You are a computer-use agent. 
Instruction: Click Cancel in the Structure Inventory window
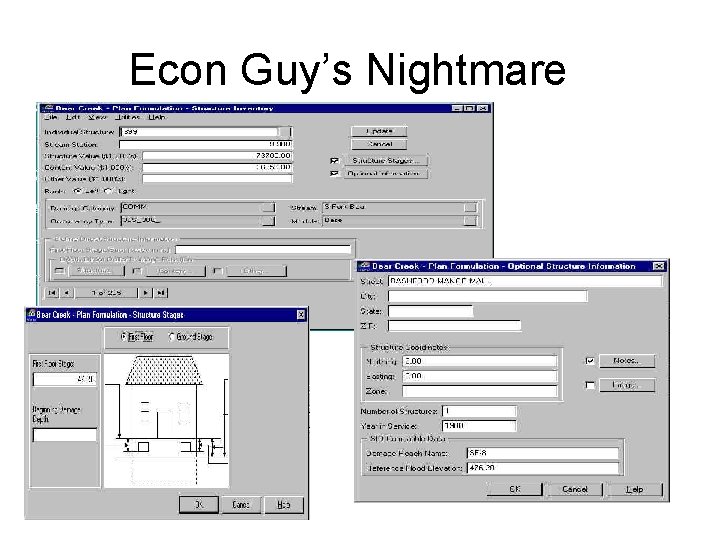pos(379,144)
